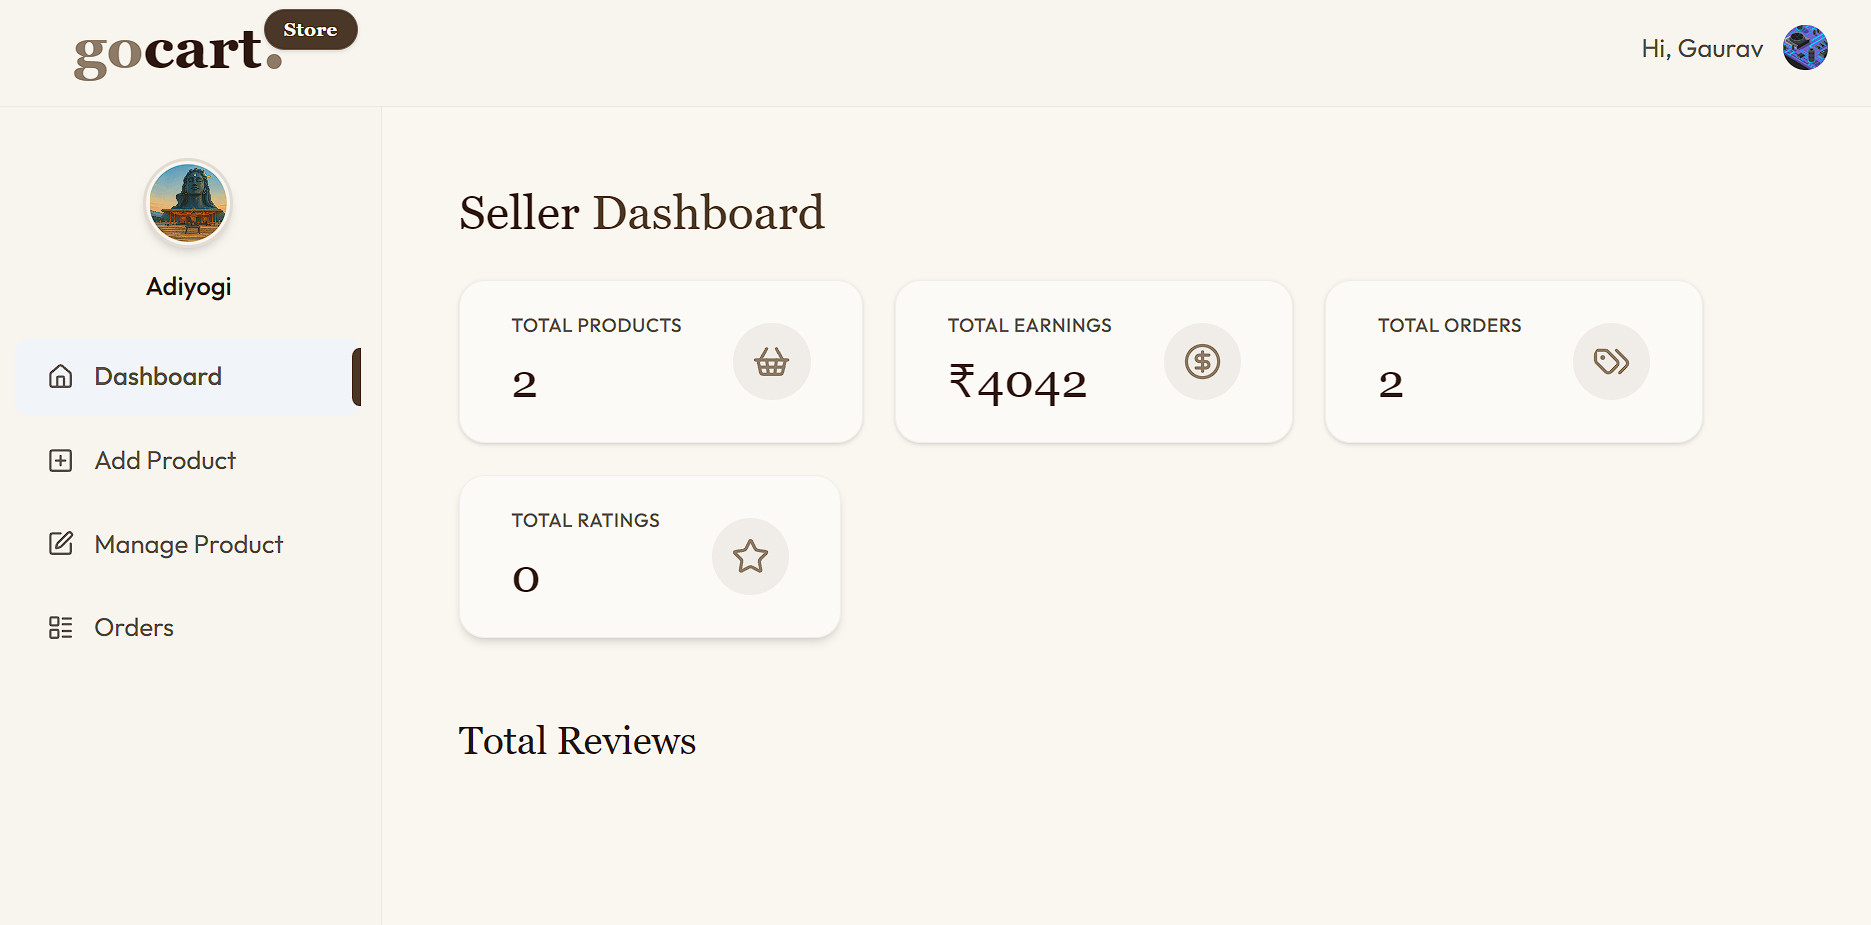
Task: Open Gaurav's user avatar in header
Action: pos(1805,48)
